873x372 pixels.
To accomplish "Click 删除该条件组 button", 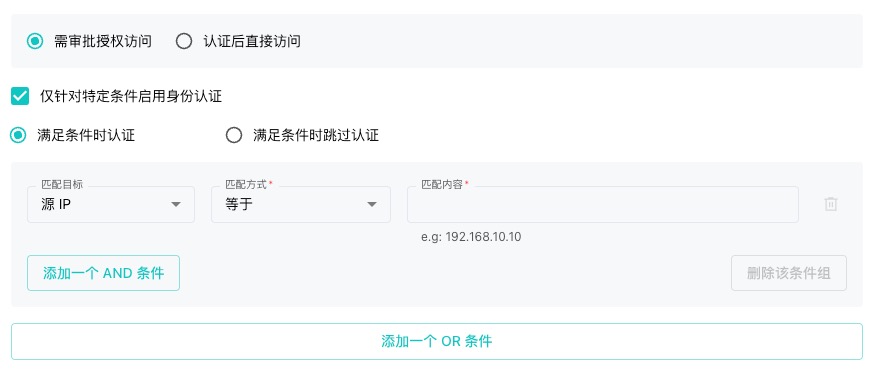I will (x=789, y=273).
